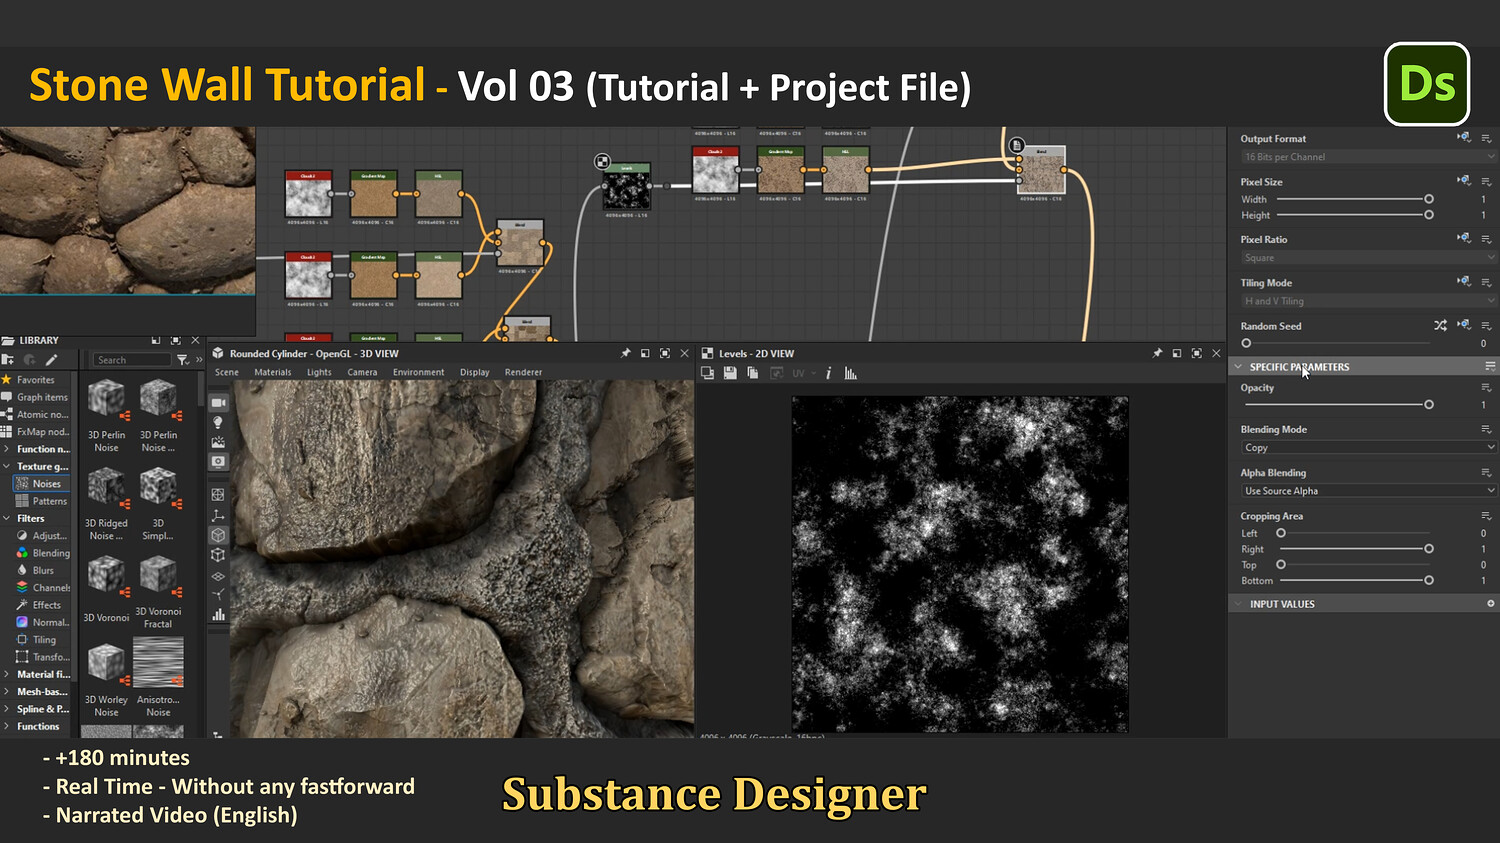Open Pixel Size inheritance method icon

coord(1464,181)
